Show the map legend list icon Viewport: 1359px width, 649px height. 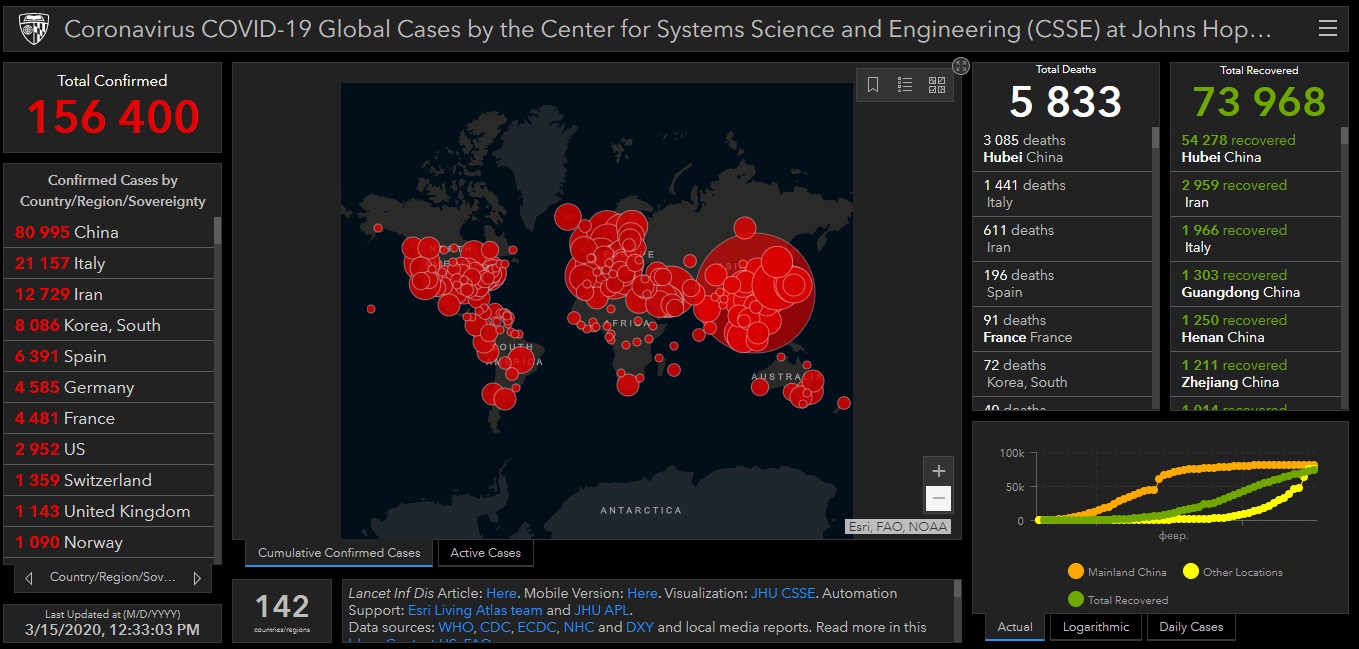point(905,85)
